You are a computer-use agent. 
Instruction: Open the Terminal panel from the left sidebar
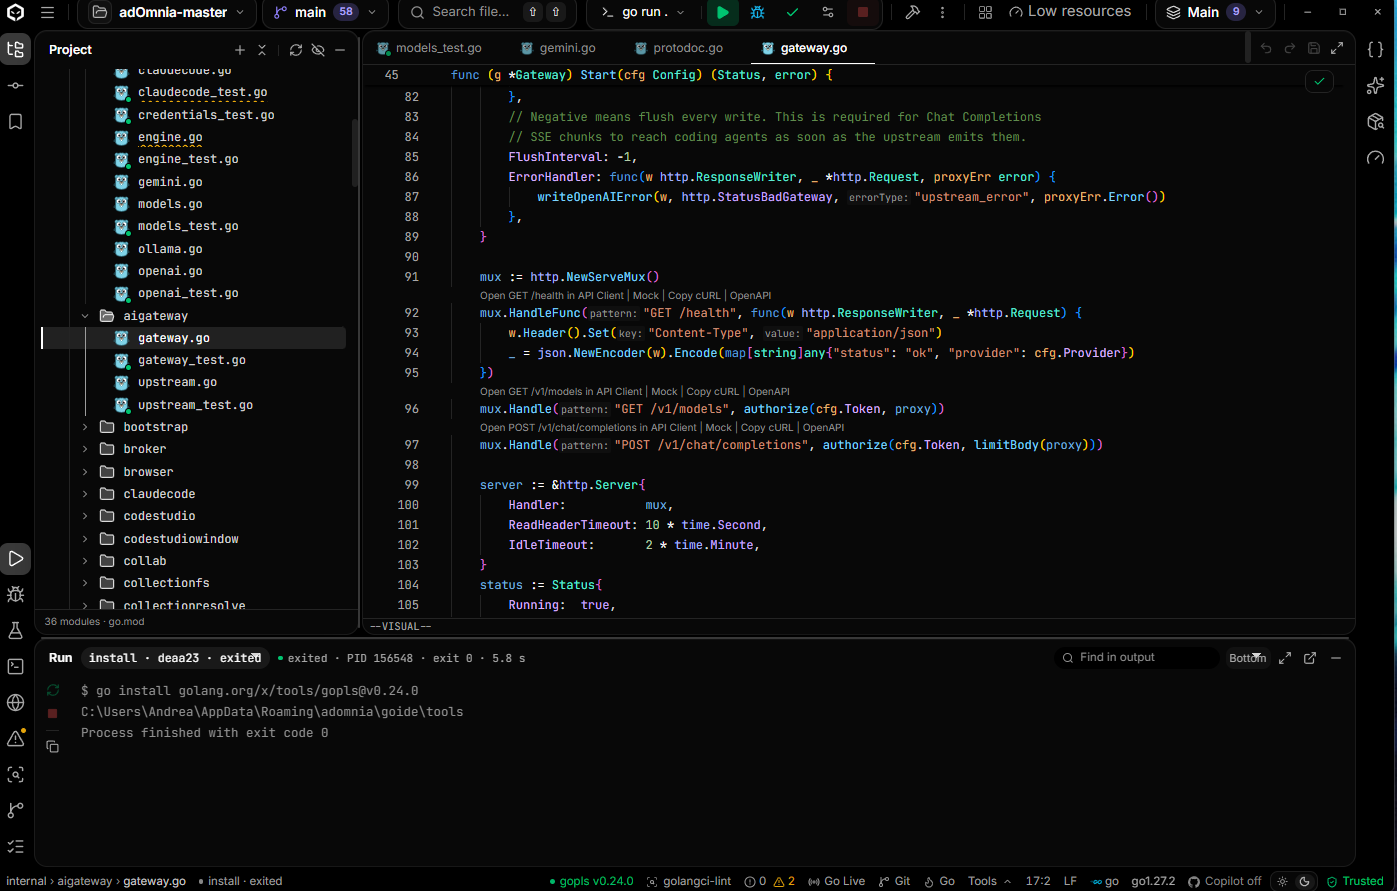(x=15, y=666)
